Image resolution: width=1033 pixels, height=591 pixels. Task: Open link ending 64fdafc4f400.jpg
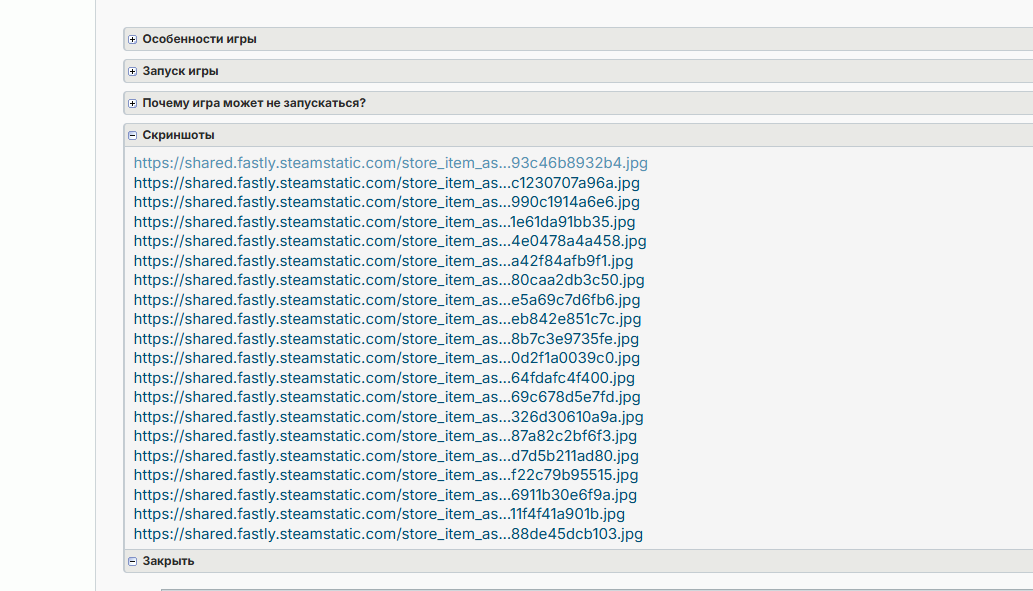pyautogui.click(x=384, y=378)
